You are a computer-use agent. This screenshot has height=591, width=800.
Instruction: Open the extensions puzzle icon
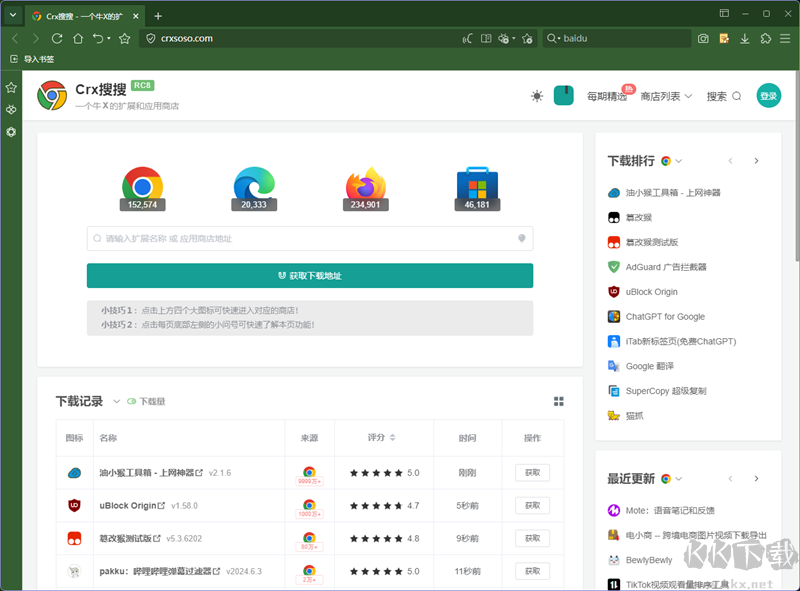pos(766,38)
